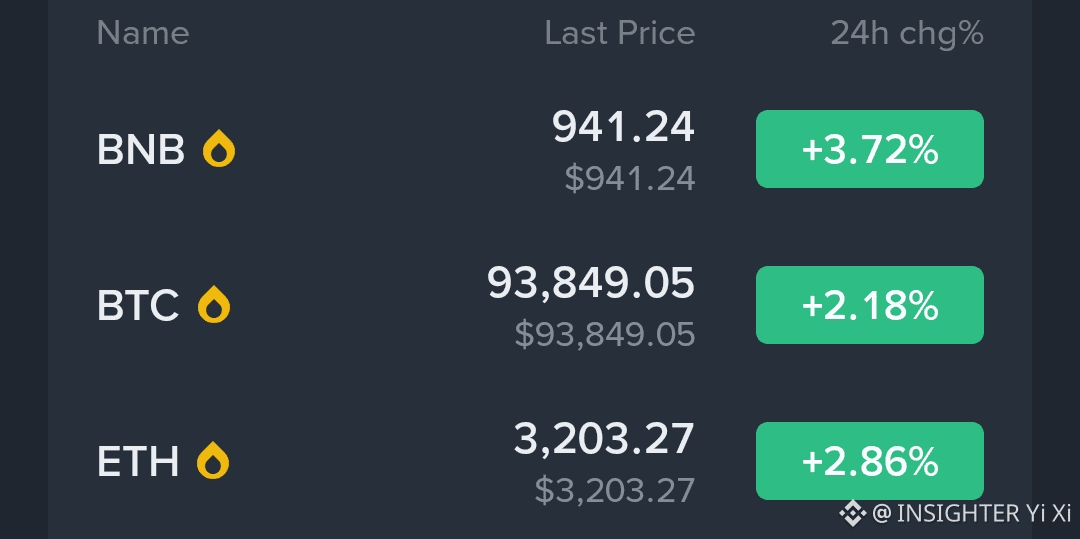Click the Binance logo in the watermark

pos(851,514)
